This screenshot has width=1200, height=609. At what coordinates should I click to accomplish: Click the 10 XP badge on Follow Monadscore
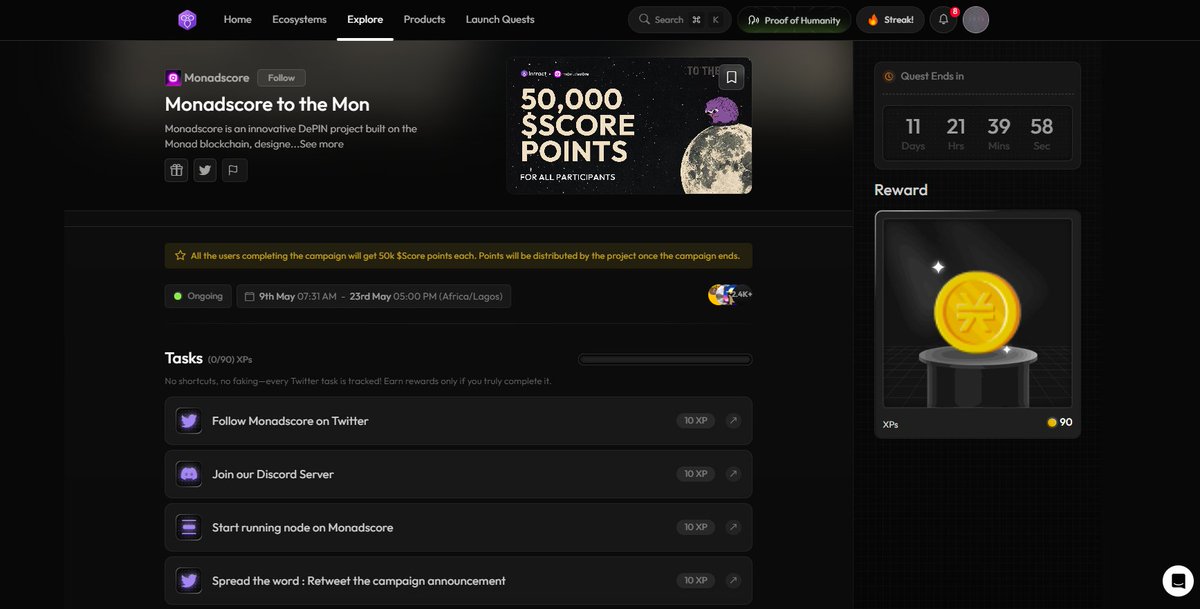click(x=695, y=421)
